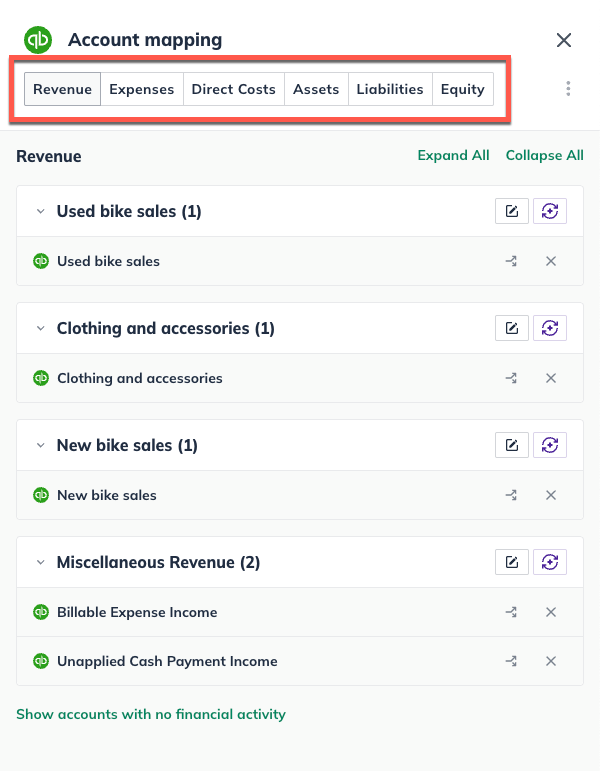Remove the New bike sales account row
The width and height of the screenshot is (600, 771).
click(x=551, y=495)
